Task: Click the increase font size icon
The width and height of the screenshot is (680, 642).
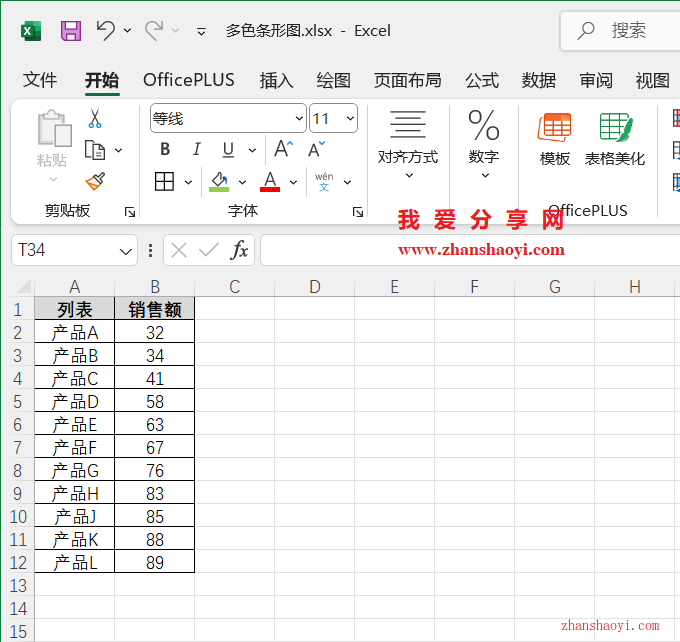Action: 283,150
